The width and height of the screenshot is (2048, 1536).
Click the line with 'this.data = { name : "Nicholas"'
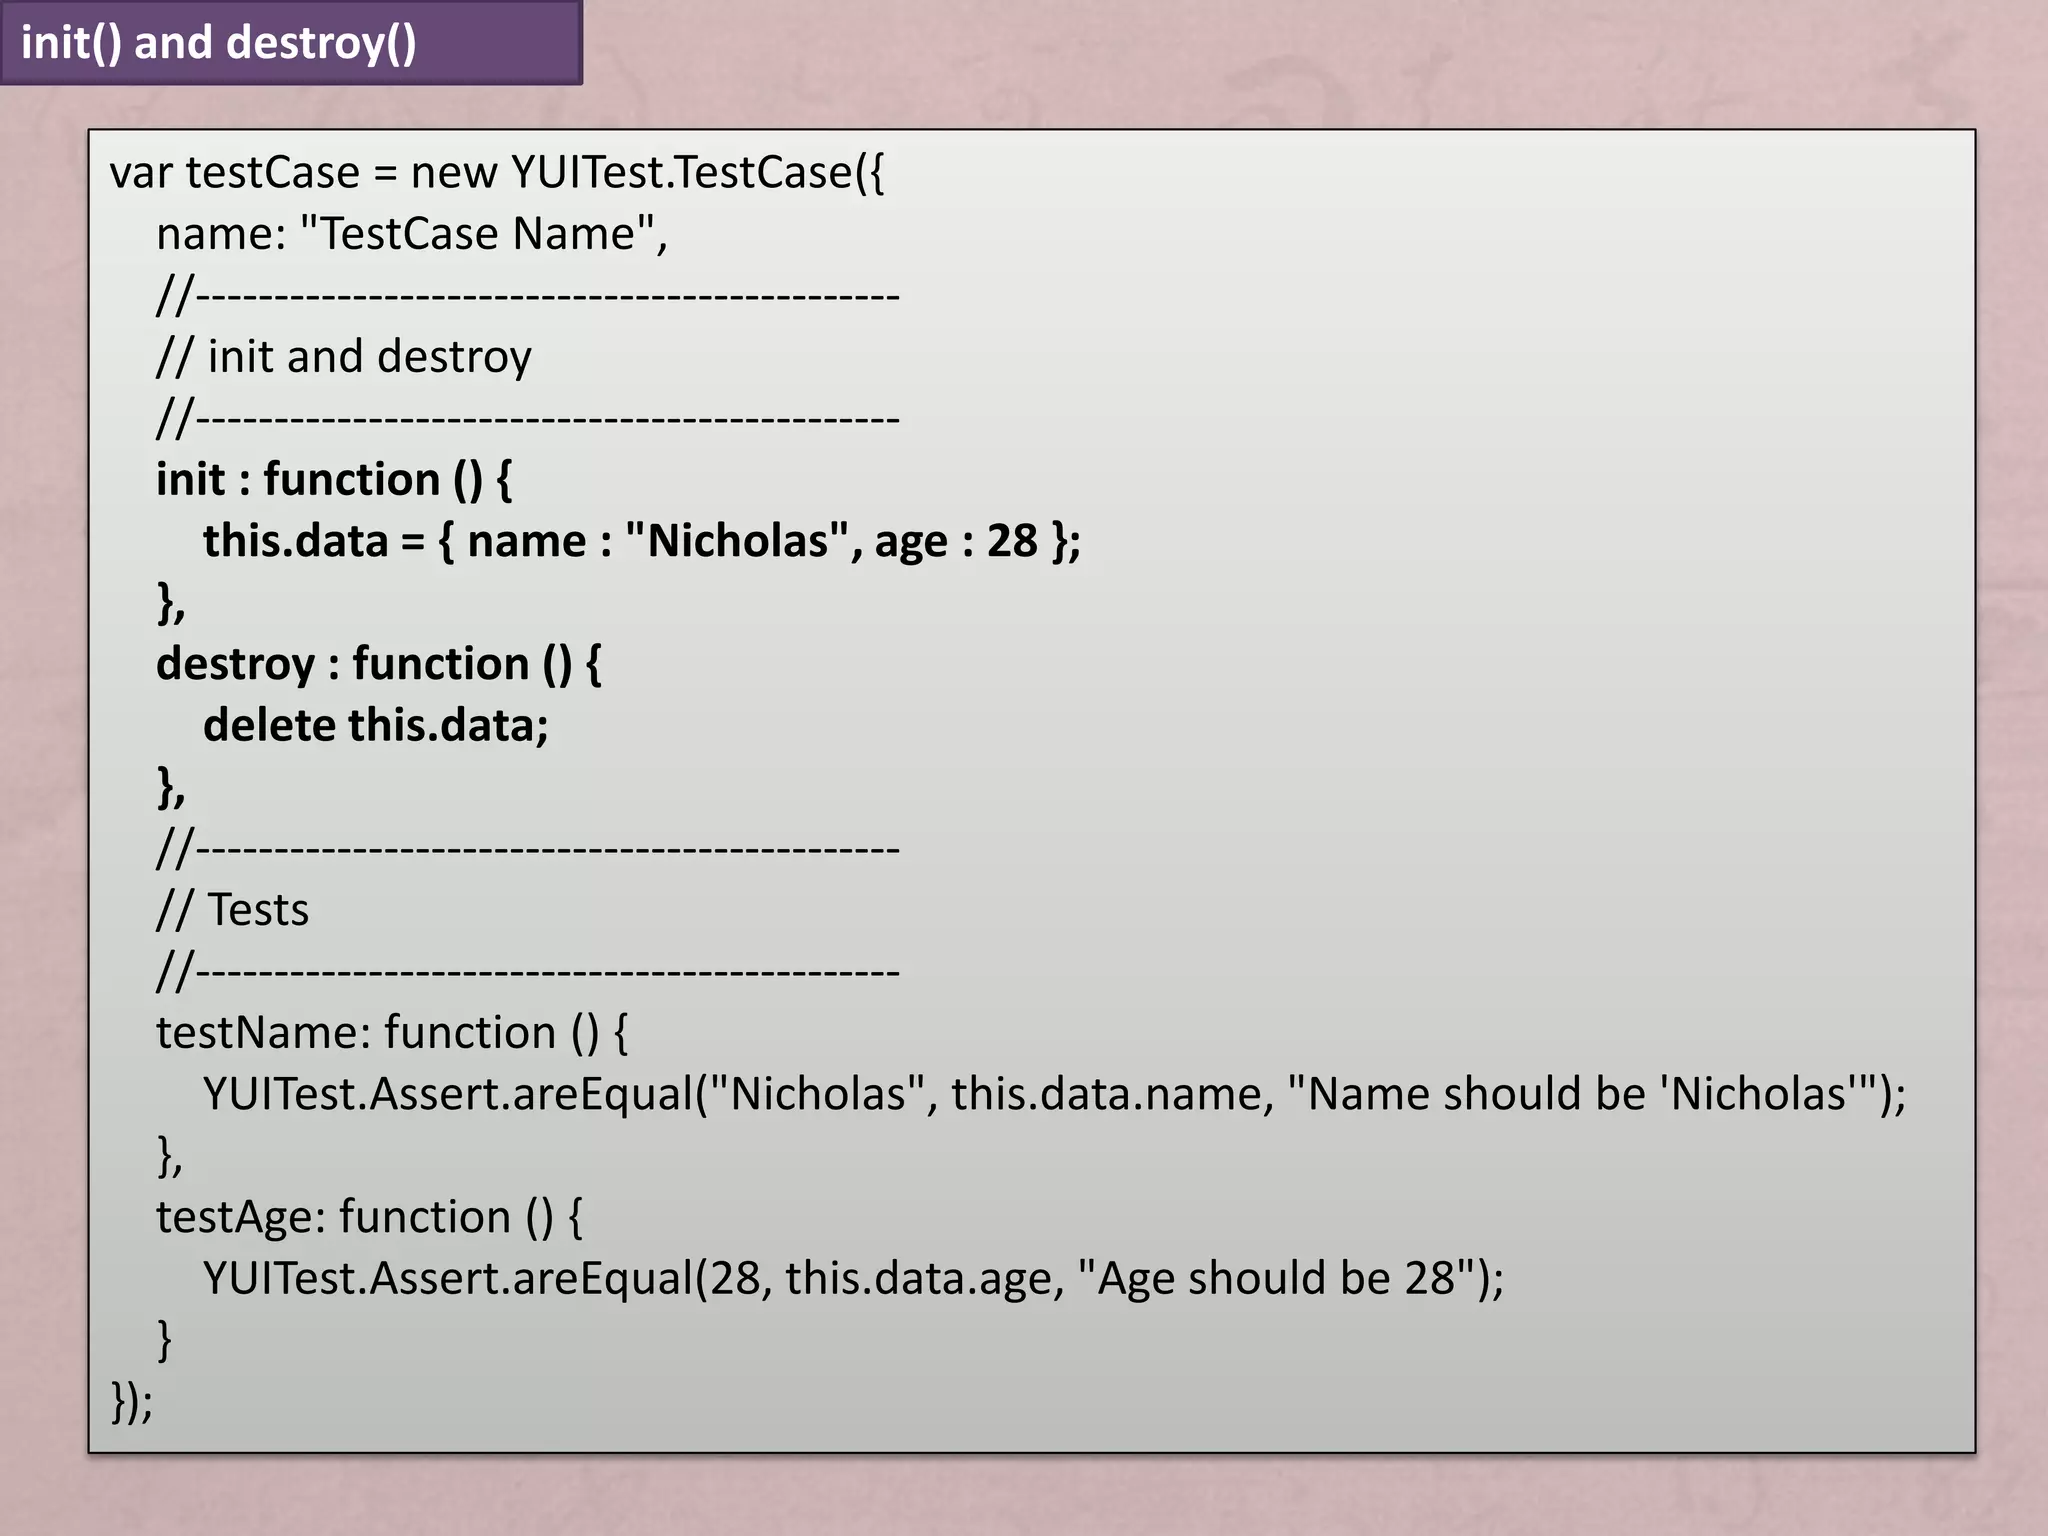pos(642,541)
